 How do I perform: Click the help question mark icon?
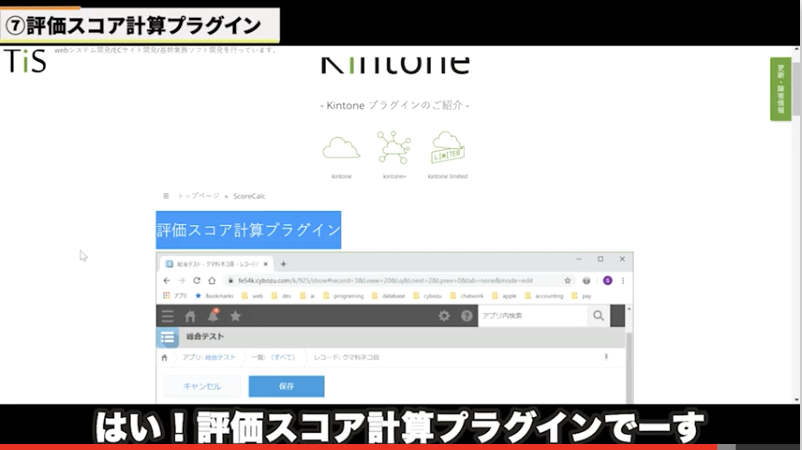(x=466, y=316)
